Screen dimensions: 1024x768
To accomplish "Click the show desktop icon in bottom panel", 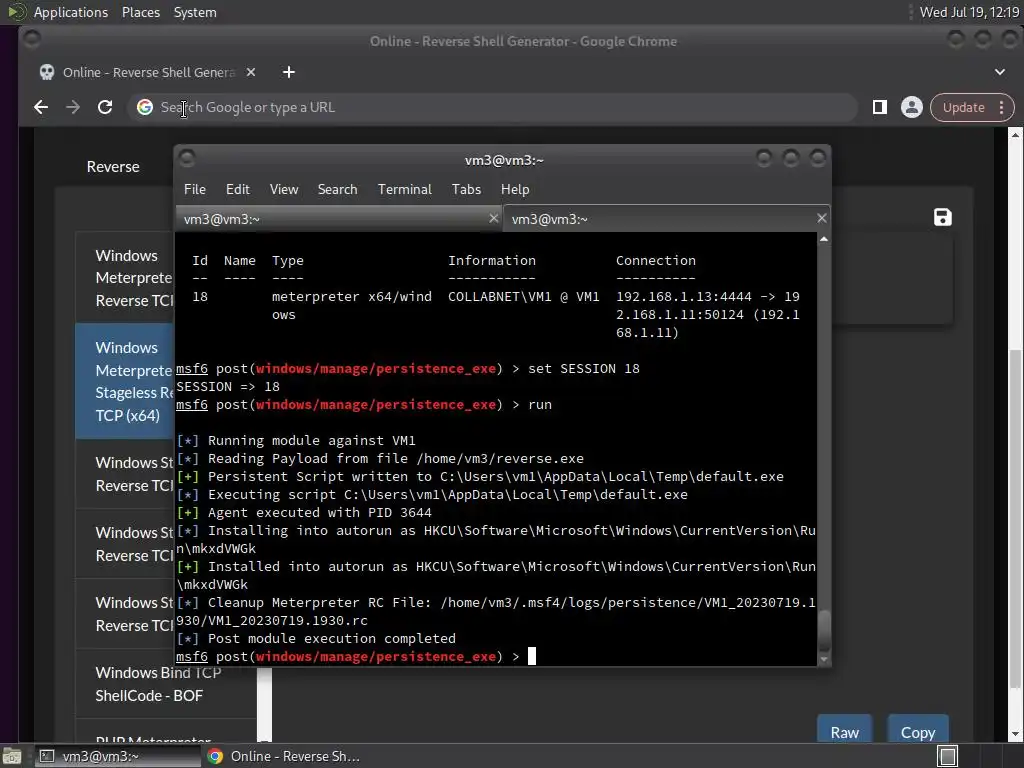I will click(11, 756).
